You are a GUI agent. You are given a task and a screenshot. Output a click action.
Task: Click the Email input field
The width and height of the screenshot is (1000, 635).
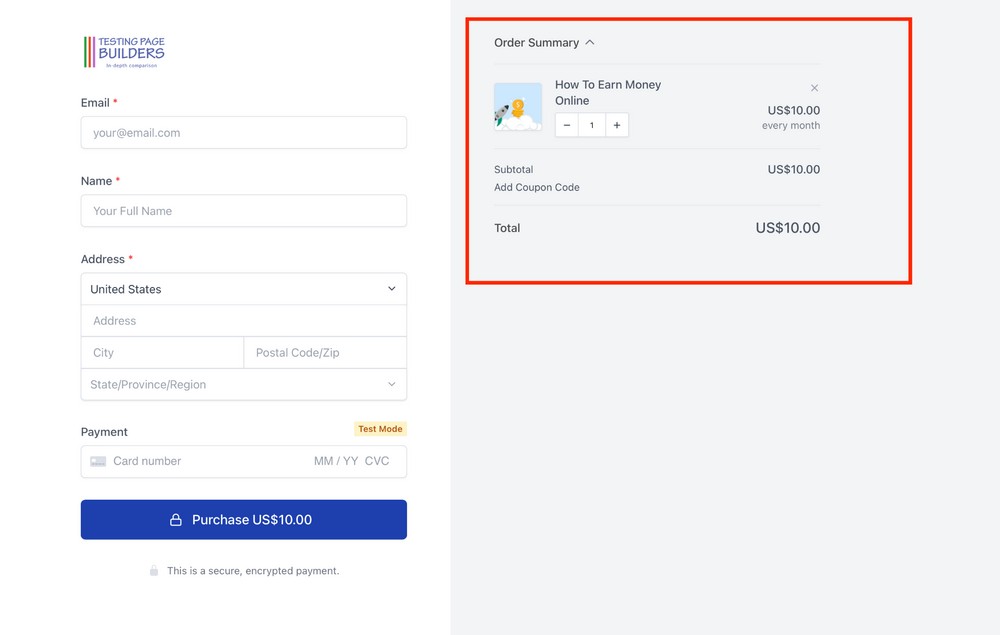tap(243, 132)
